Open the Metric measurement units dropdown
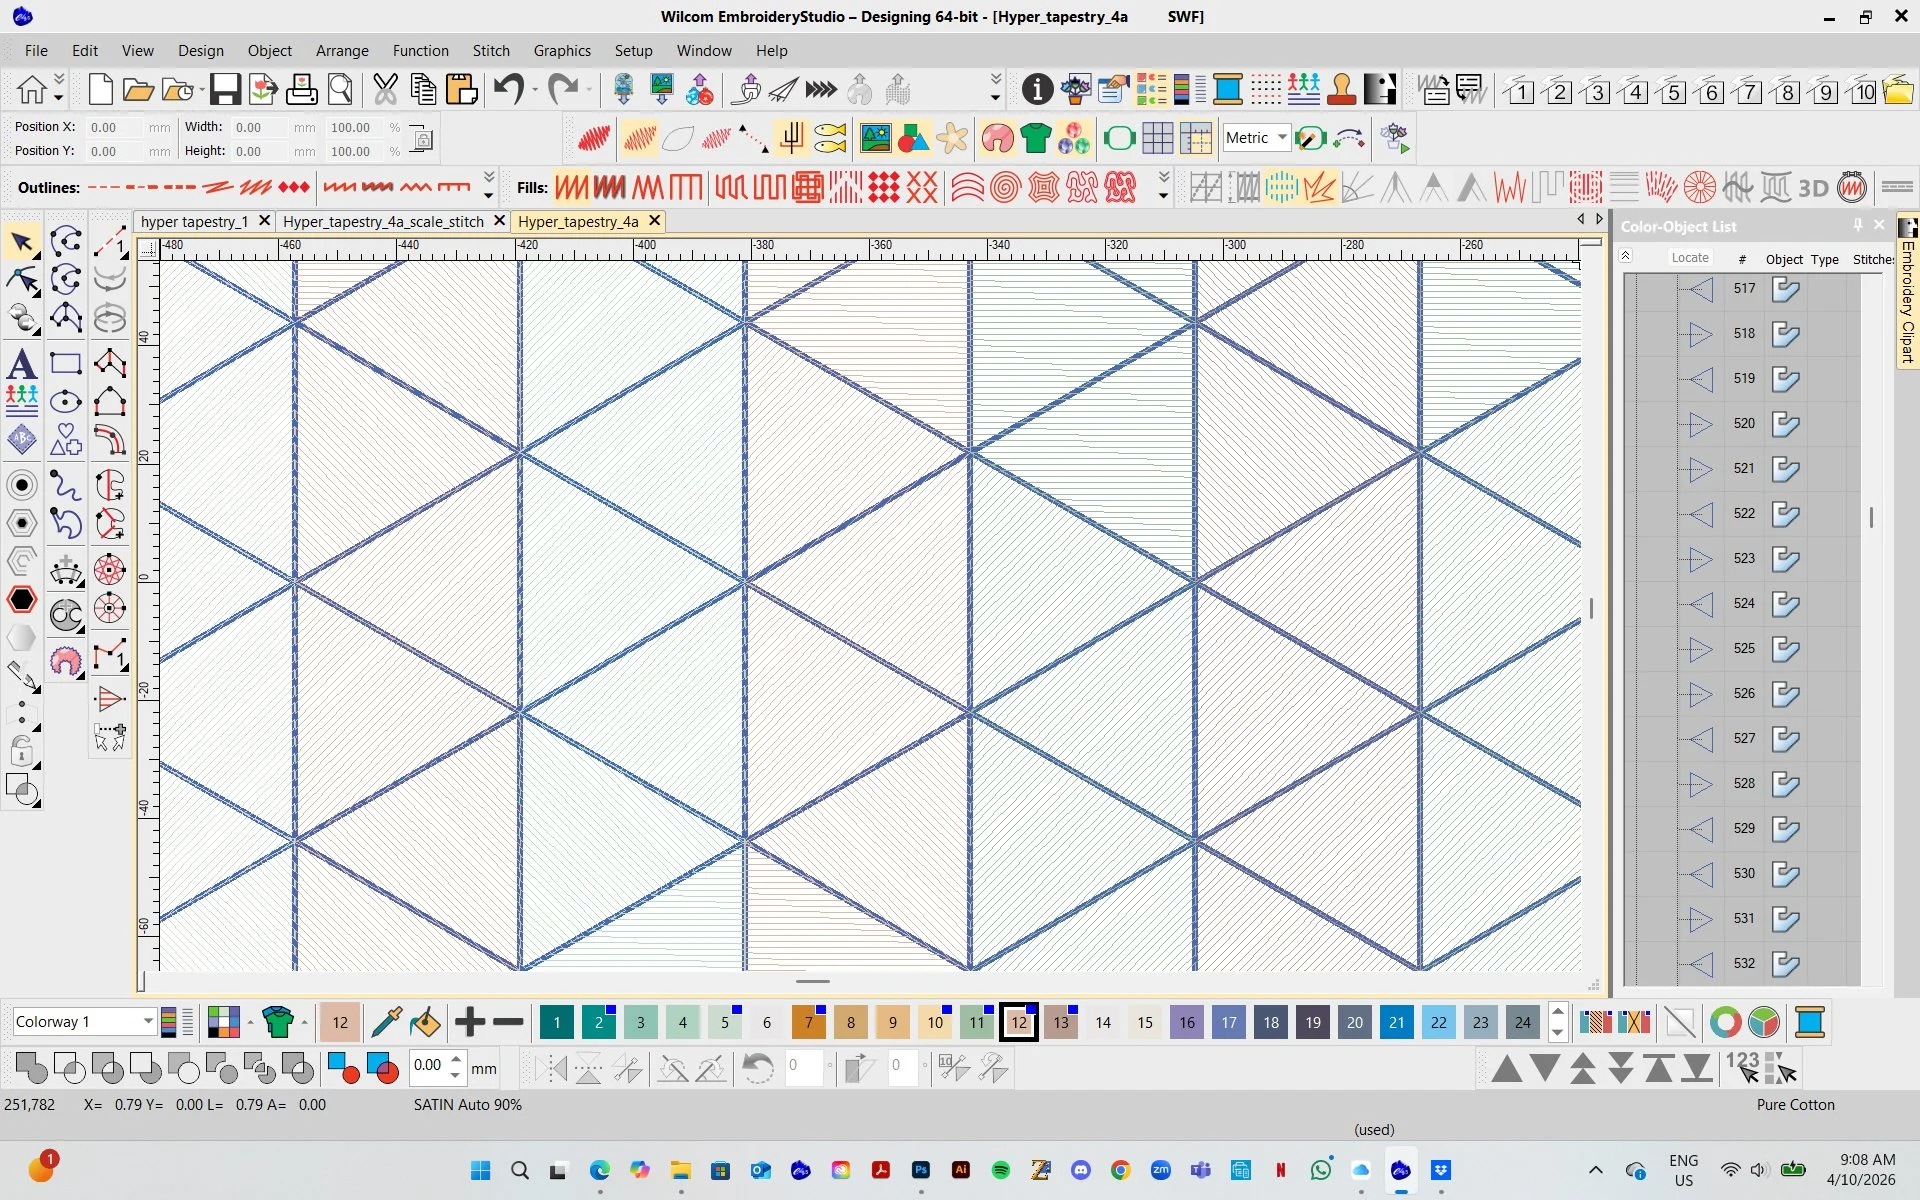Image resolution: width=1920 pixels, height=1200 pixels. (1282, 138)
